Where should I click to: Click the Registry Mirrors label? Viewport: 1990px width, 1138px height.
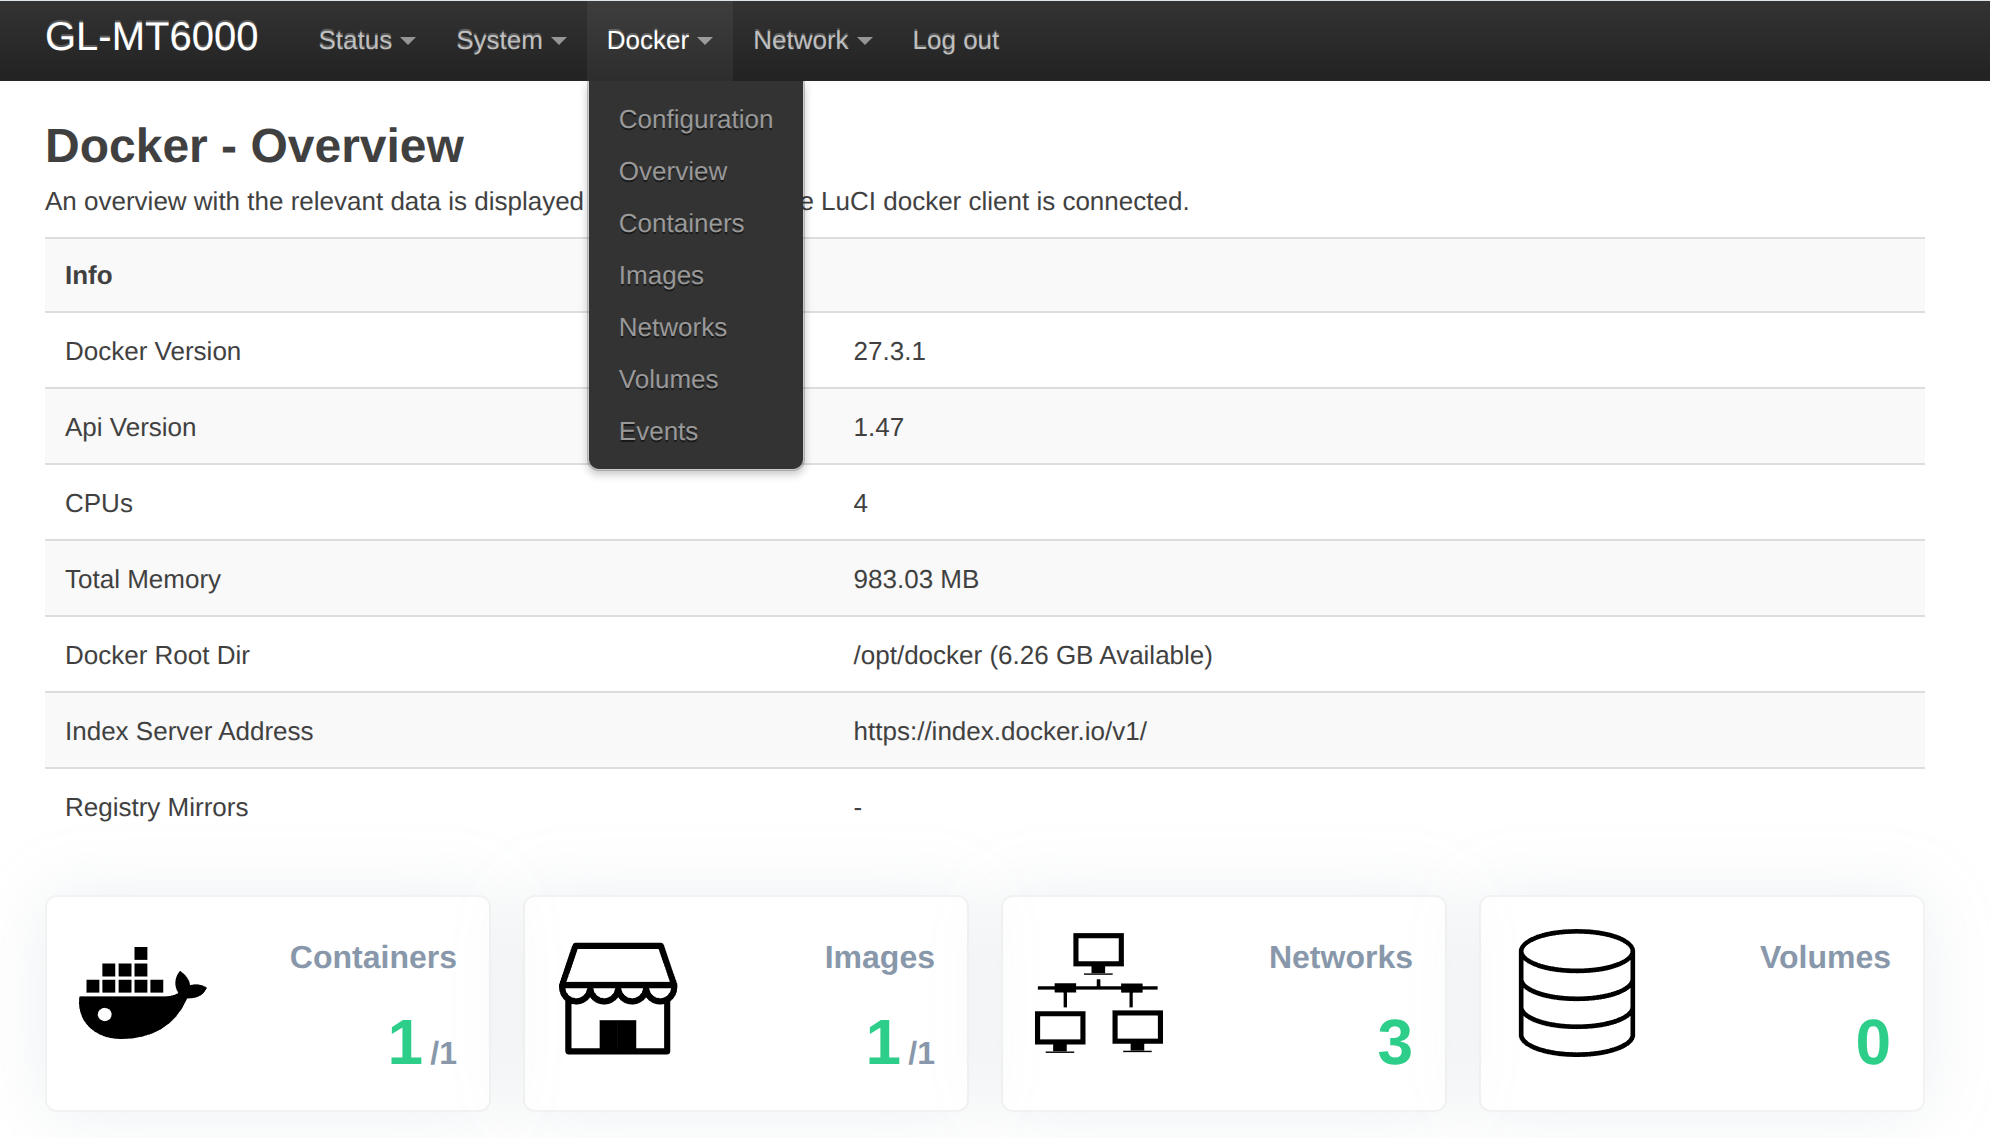[156, 807]
